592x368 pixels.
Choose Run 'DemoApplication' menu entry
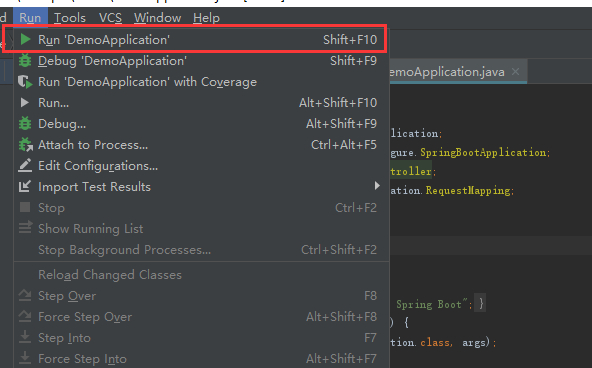202,40
